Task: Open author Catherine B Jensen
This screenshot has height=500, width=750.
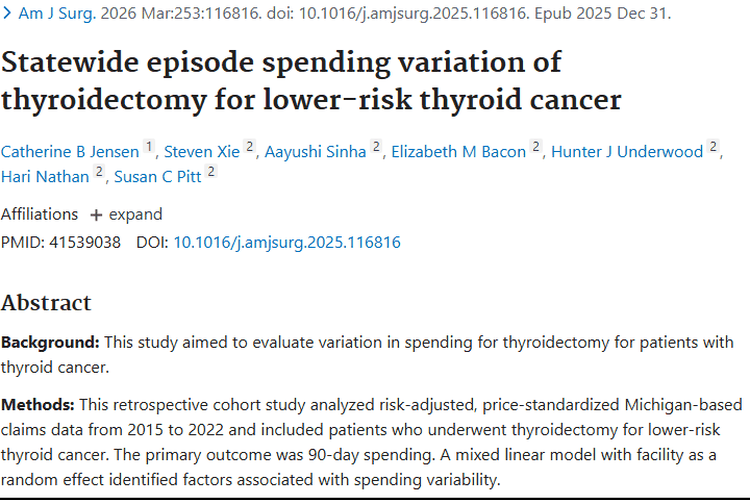Action: coord(70,151)
